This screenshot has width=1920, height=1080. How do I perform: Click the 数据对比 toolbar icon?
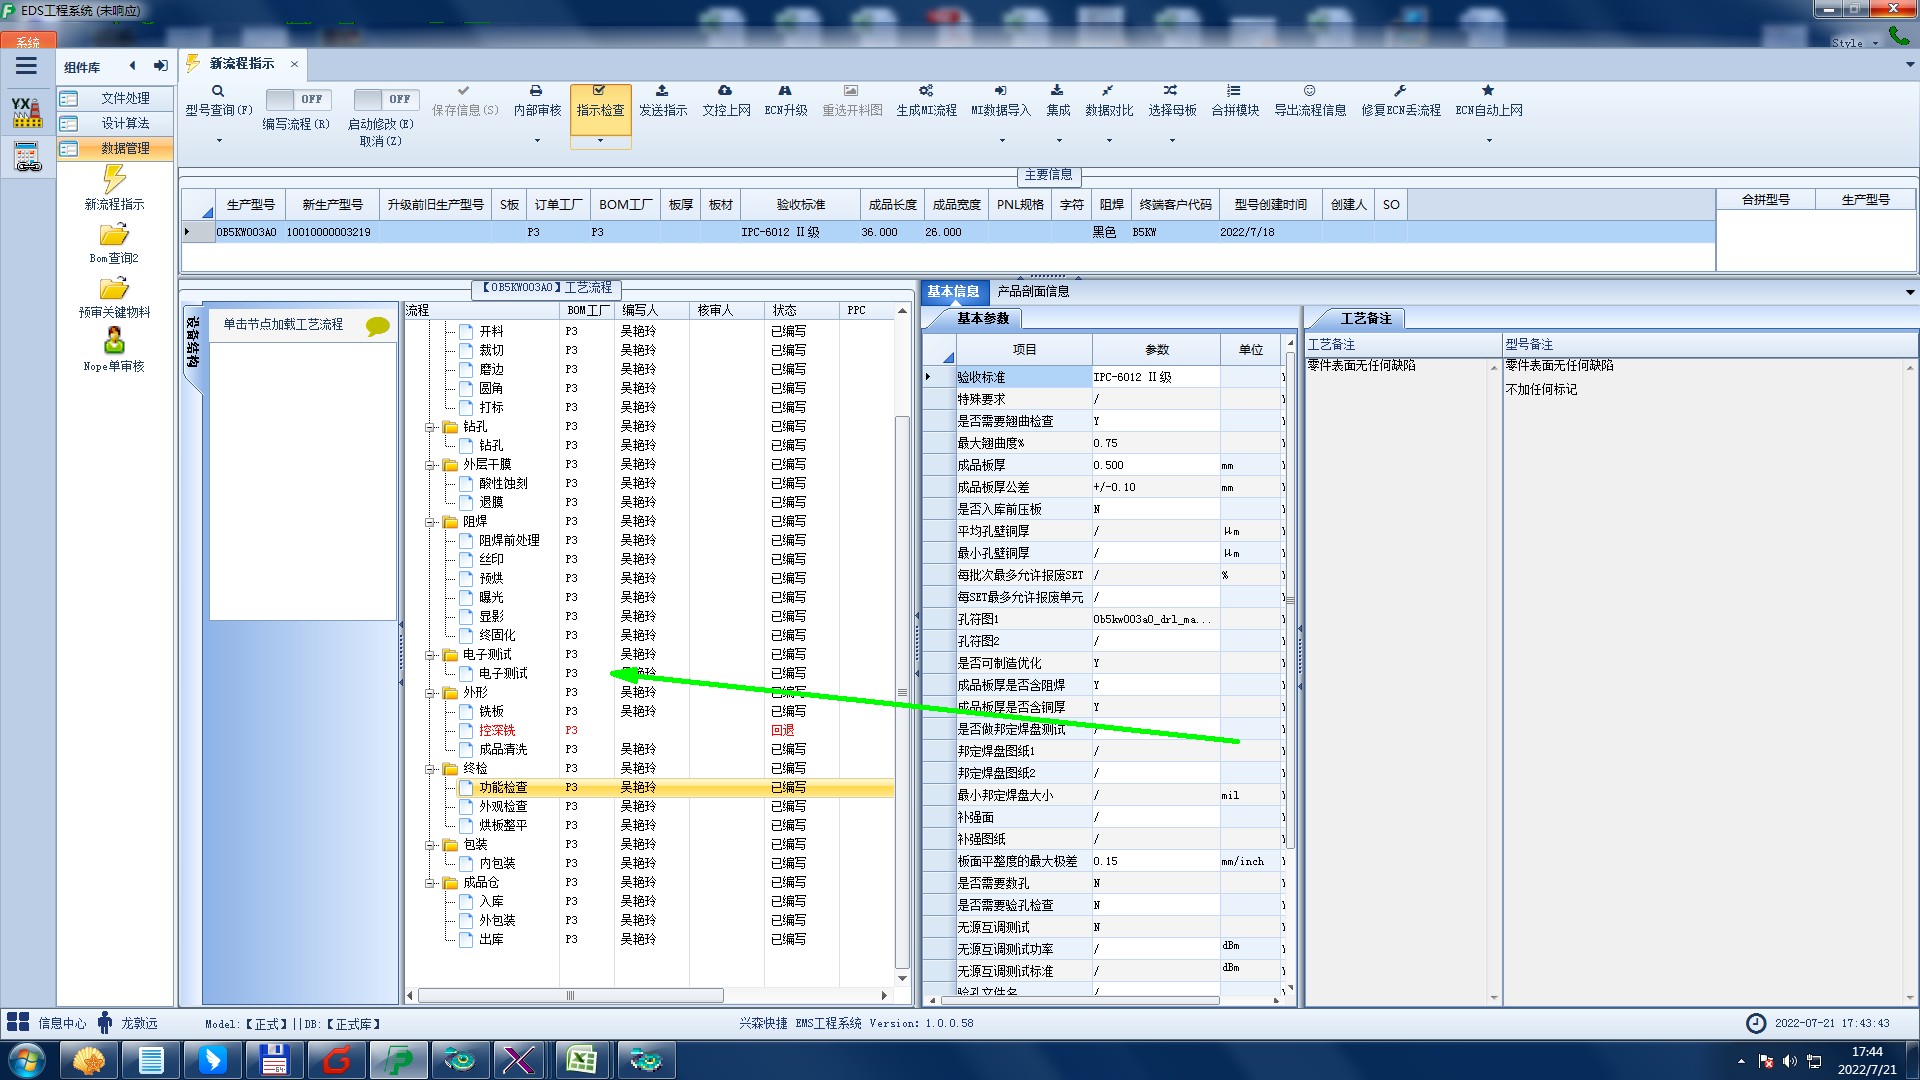1108,91
